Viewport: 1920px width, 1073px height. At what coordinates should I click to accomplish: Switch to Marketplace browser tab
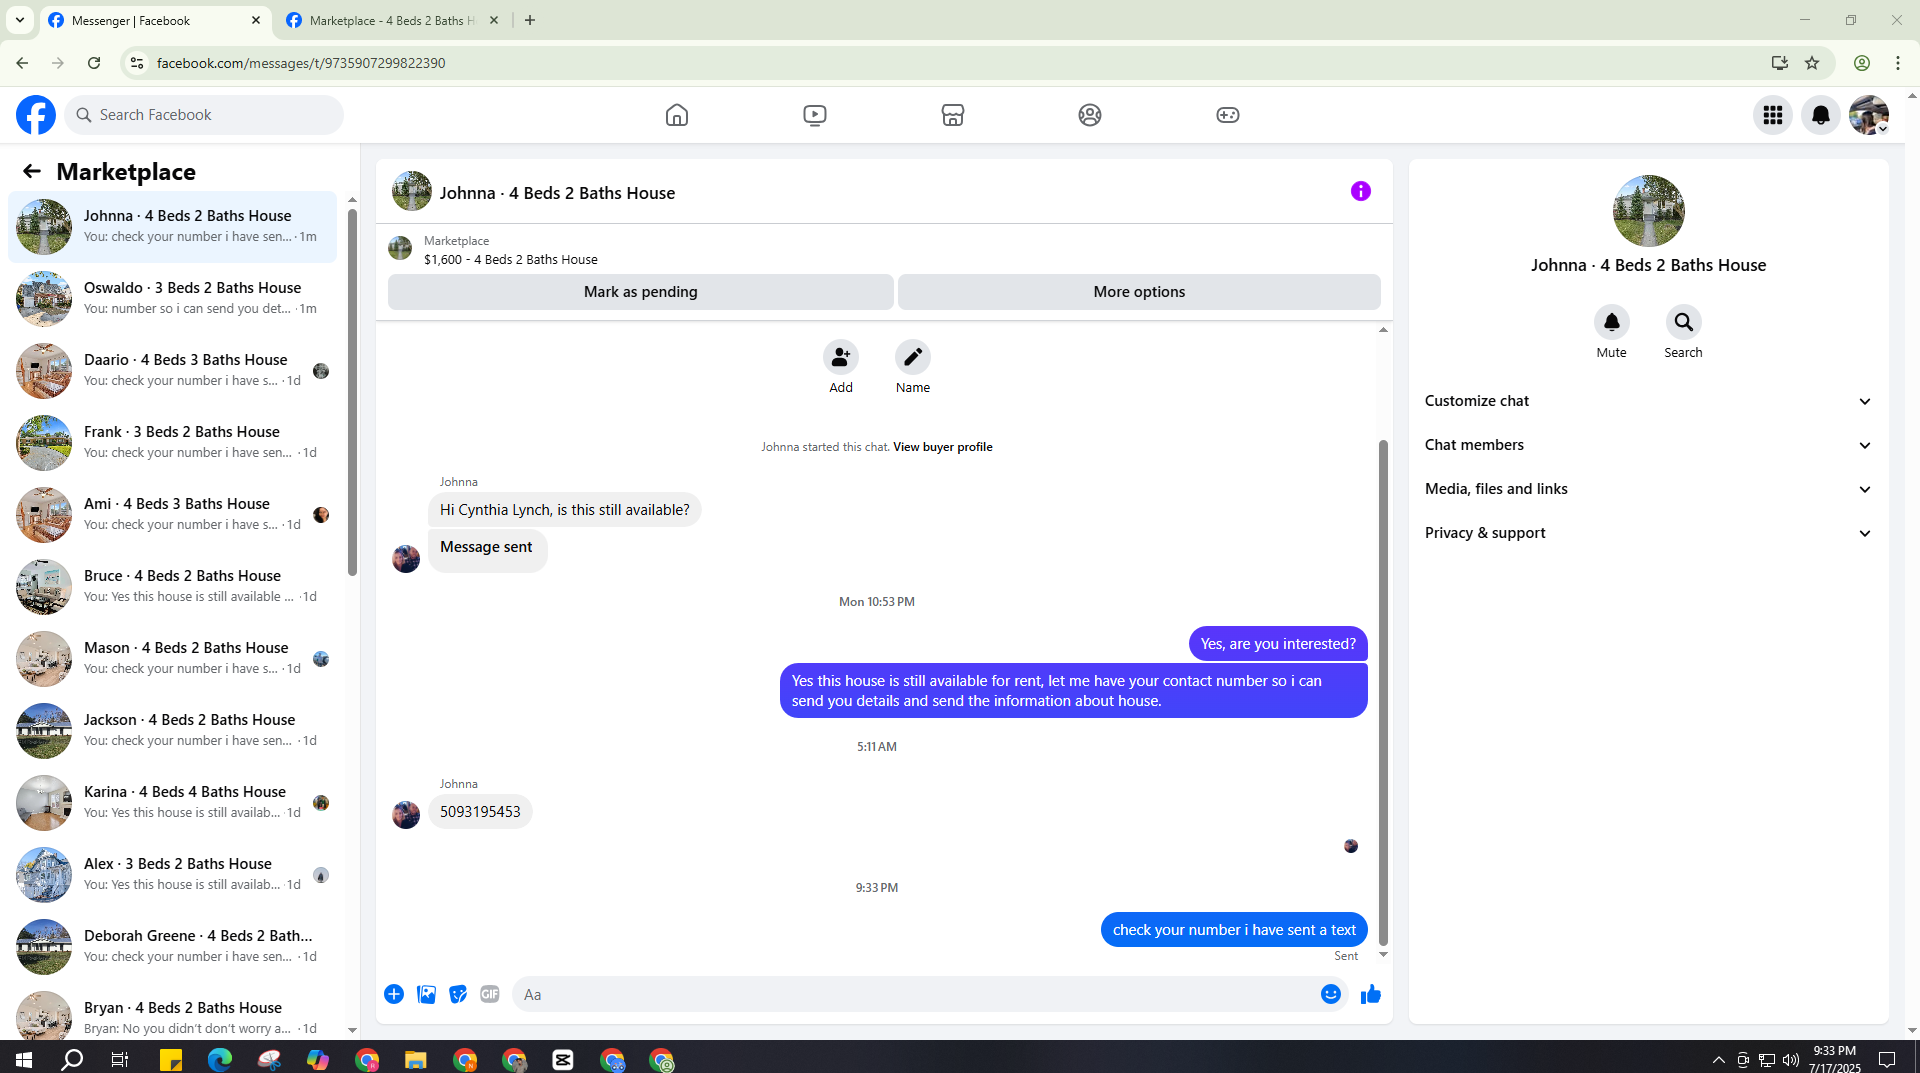tap(390, 20)
